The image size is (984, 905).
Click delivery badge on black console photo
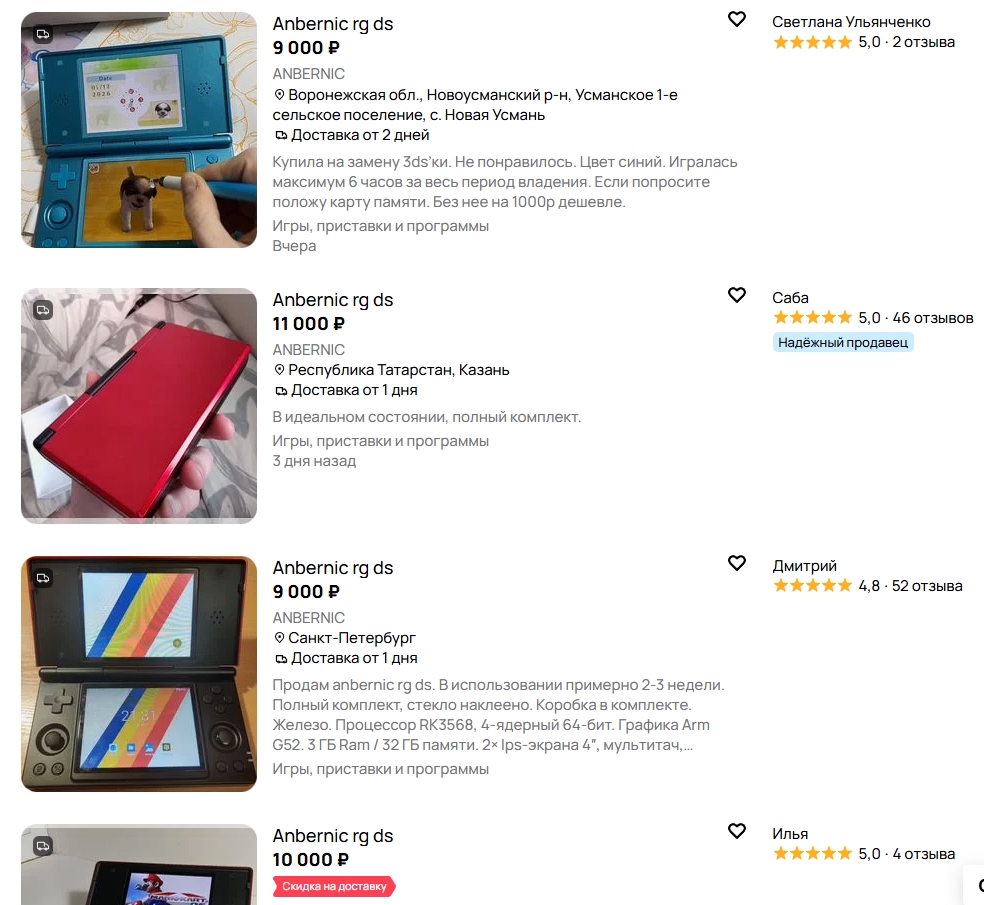[43, 578]
